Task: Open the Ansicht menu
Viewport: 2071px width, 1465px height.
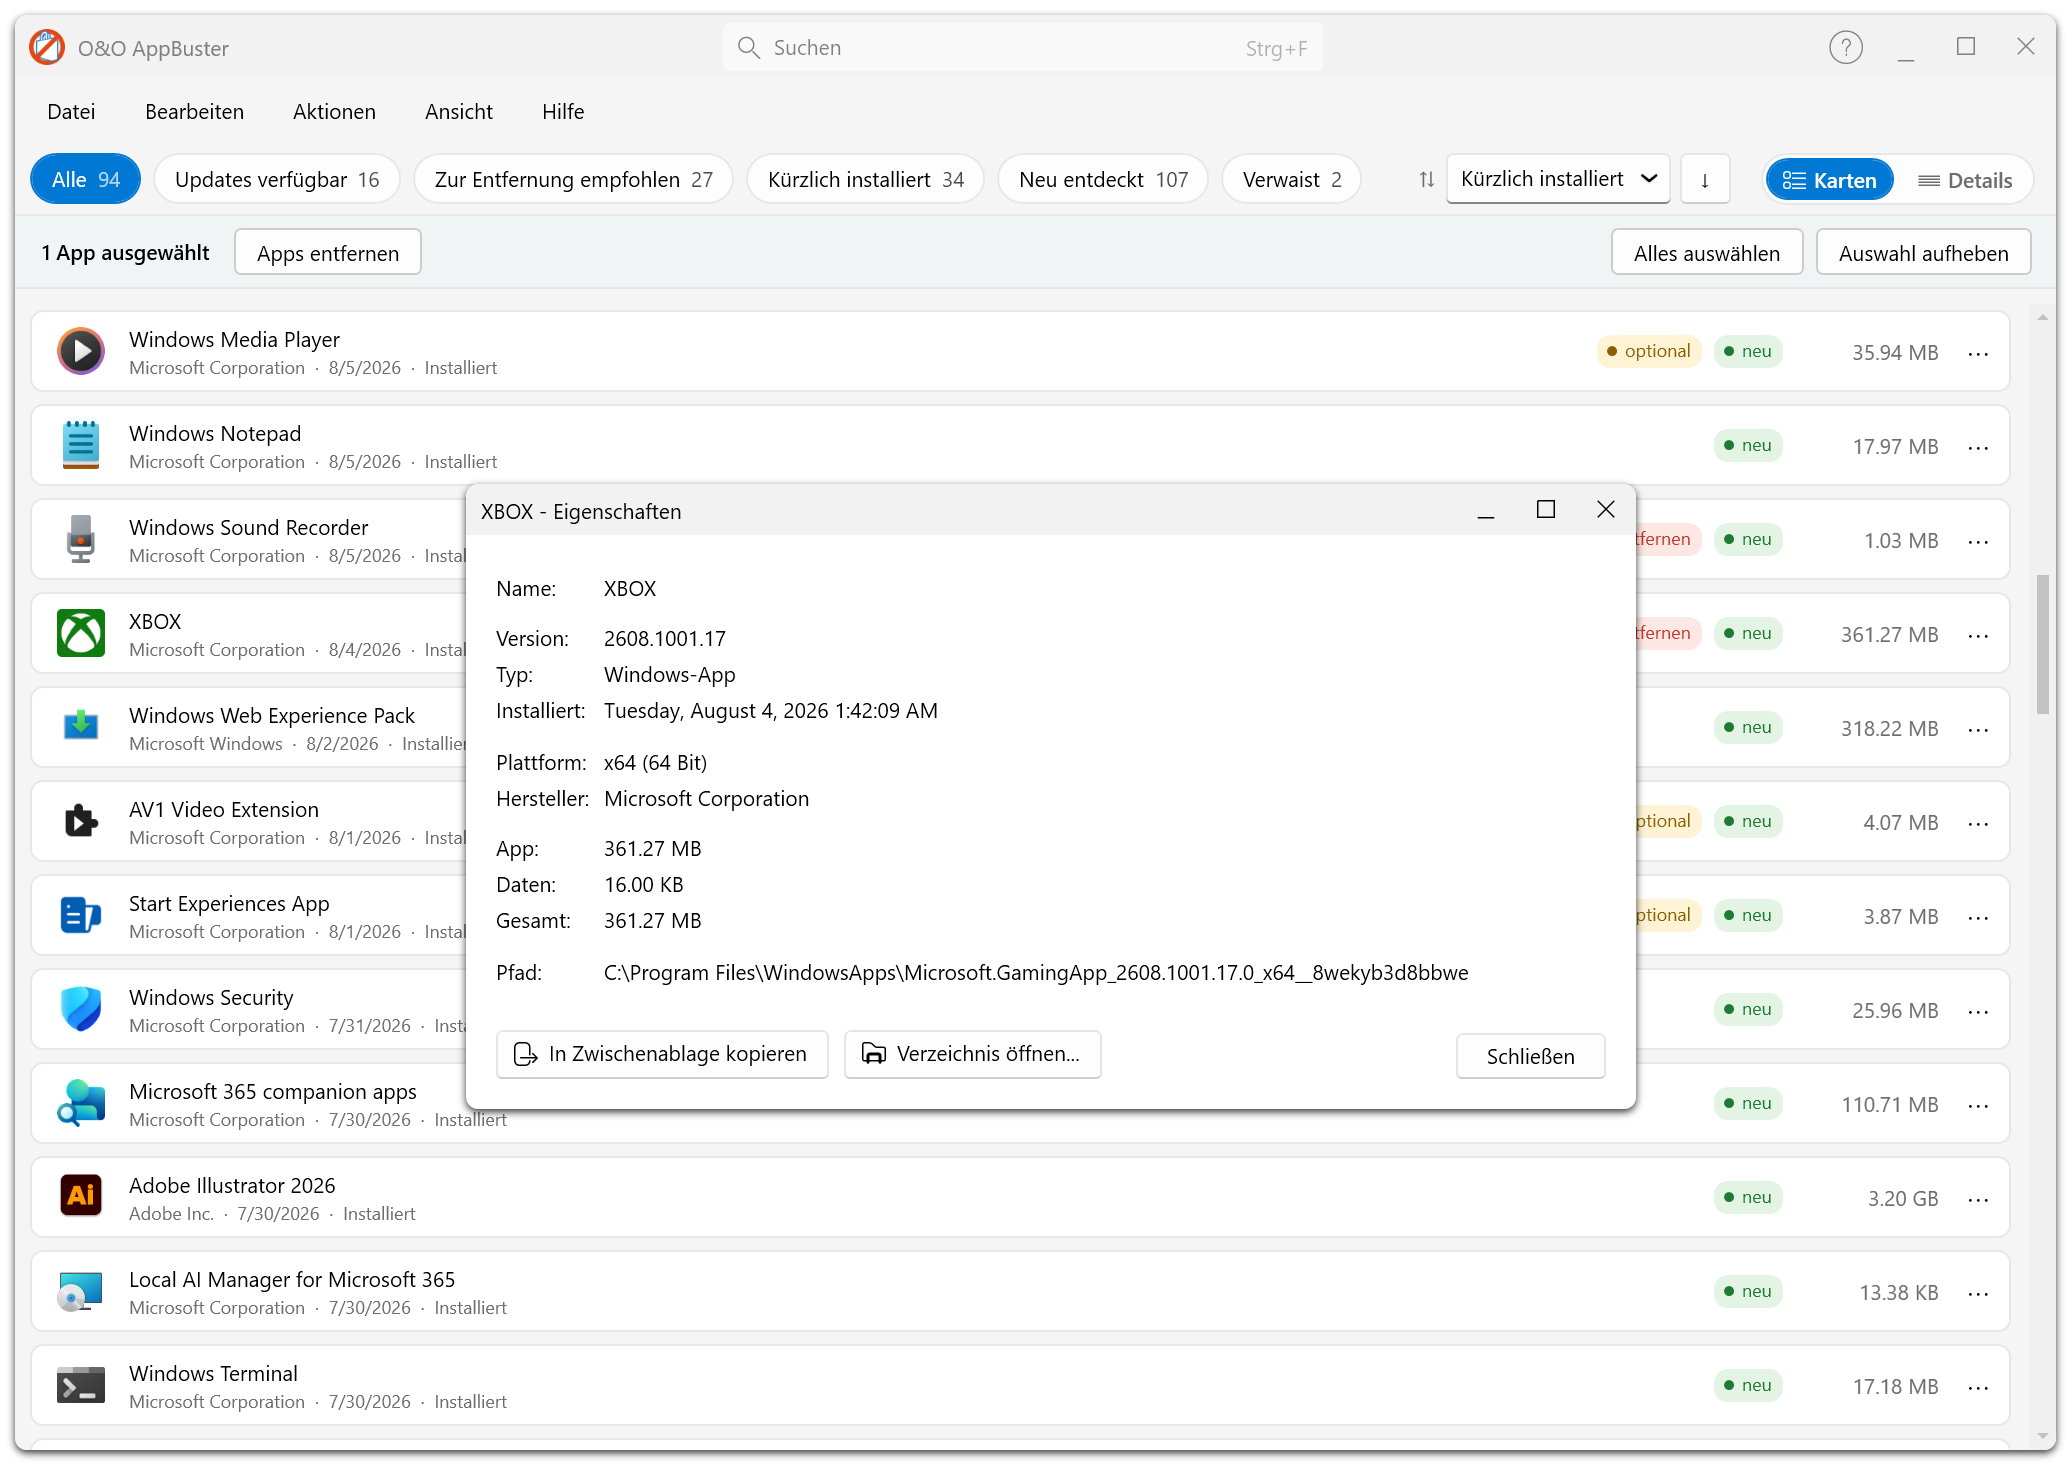Action: pyautogui.click(x=459, y=111)
